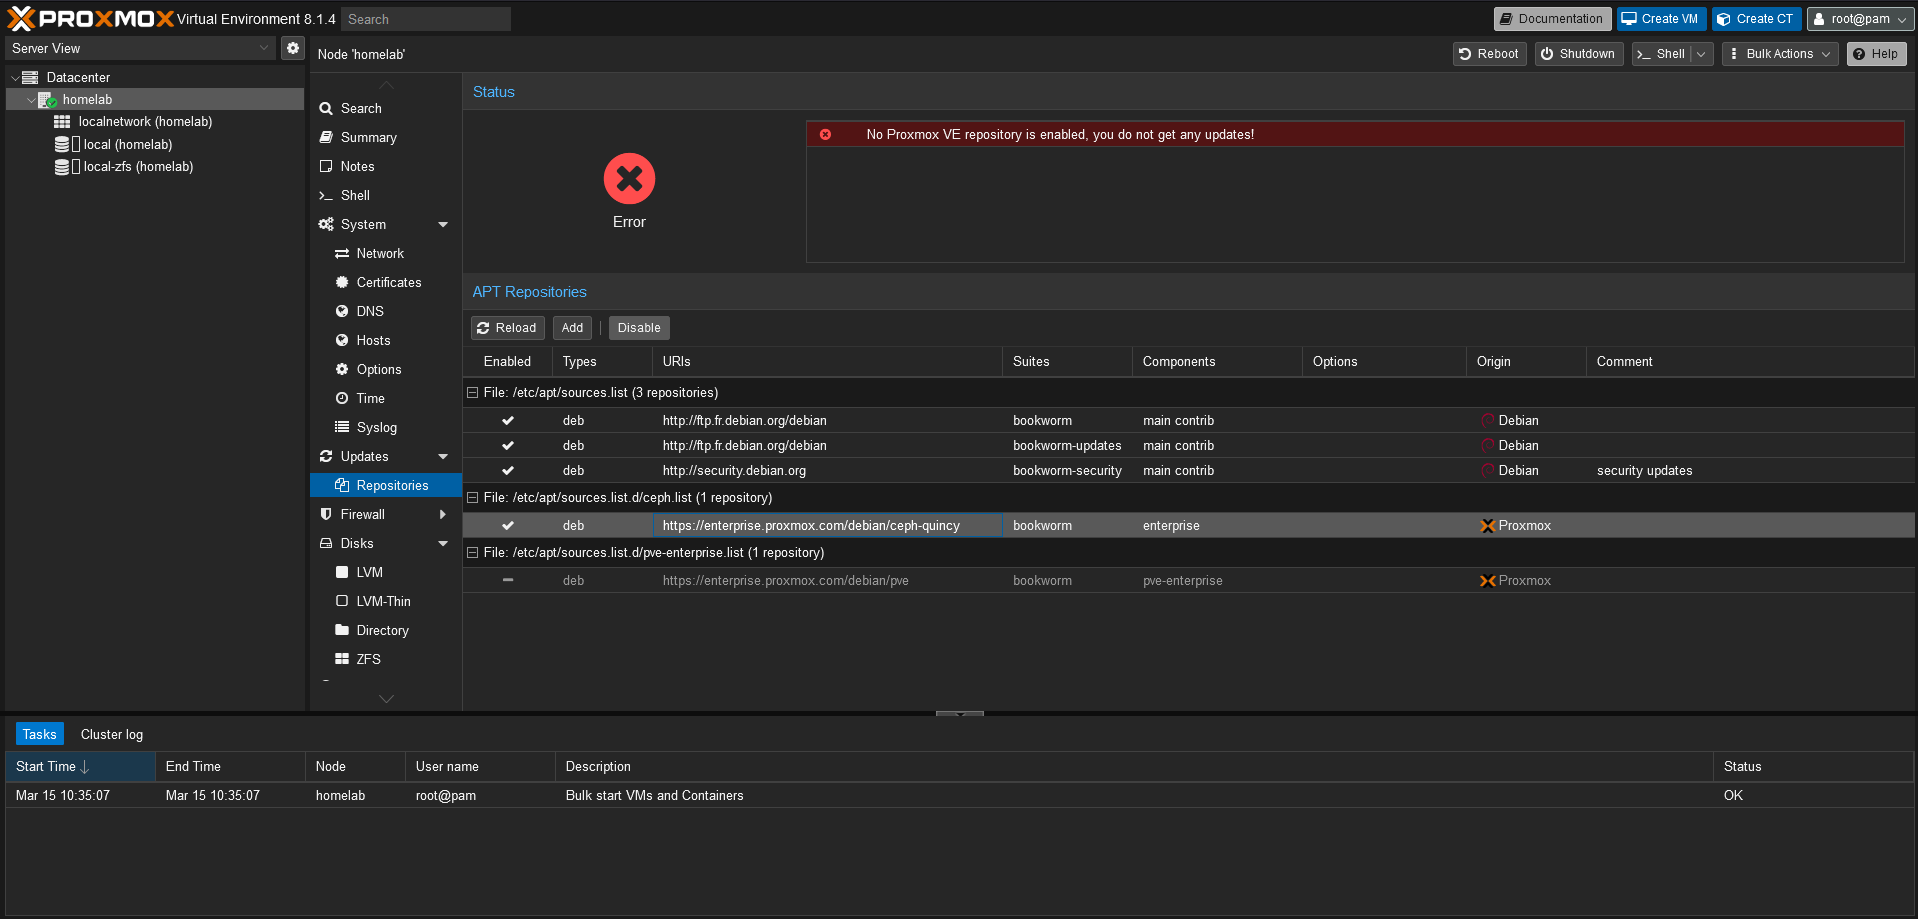Screen dimensions: 1918x919
Task: Open the Summary panel icon
Action: 326,137
